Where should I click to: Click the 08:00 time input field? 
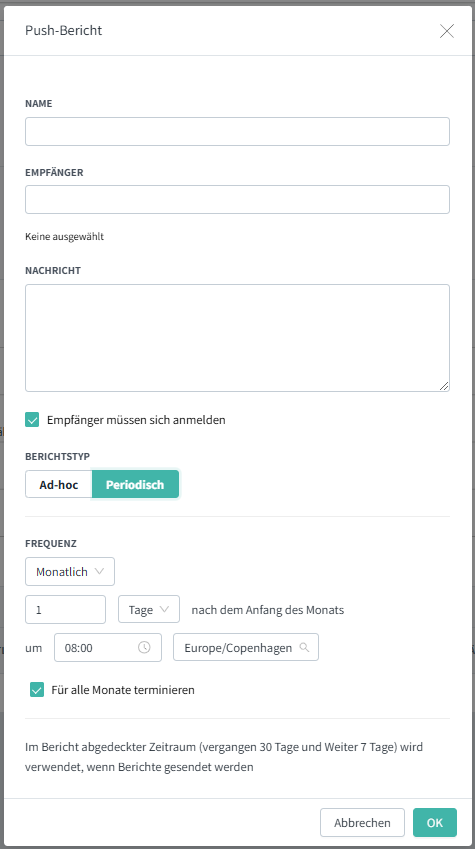108,647
